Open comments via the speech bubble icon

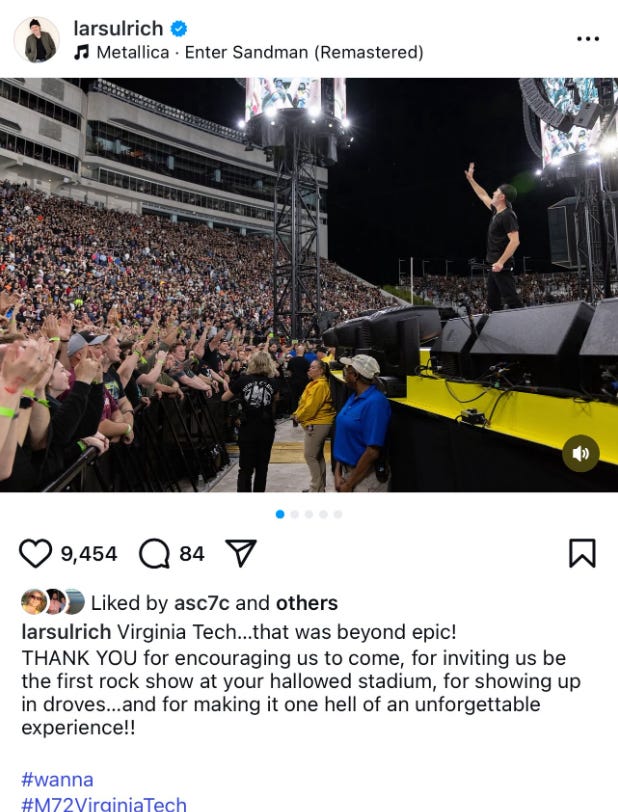[x=154, y=553]
